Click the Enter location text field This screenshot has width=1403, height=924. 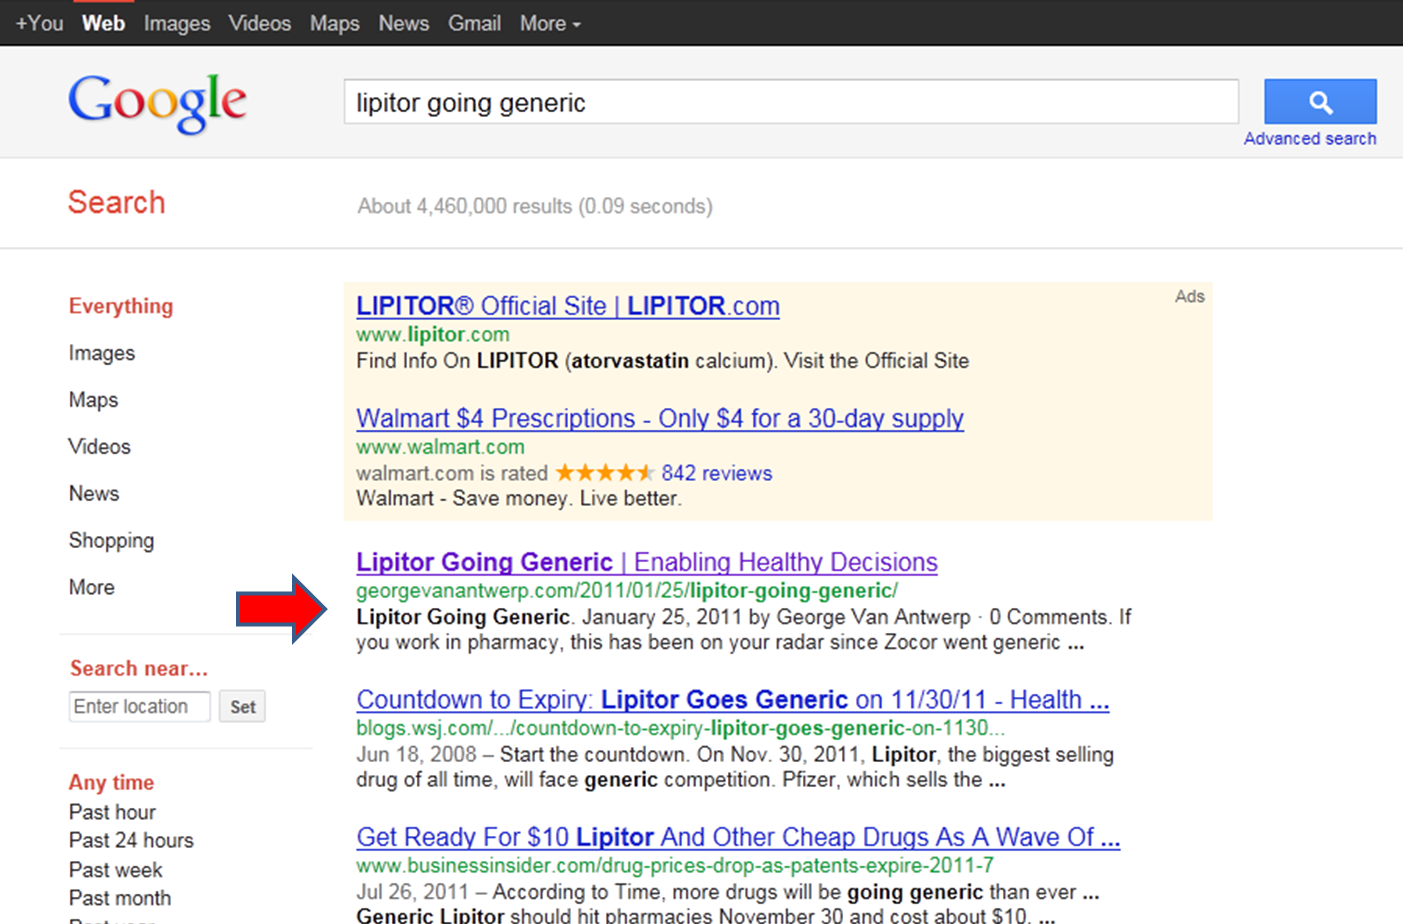pos(139,706)
